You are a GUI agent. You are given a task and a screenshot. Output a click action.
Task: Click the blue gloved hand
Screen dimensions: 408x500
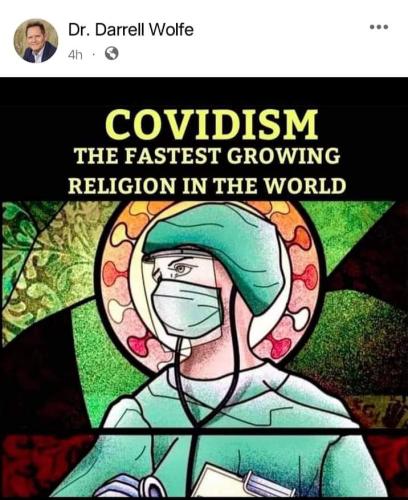(133, 487)
